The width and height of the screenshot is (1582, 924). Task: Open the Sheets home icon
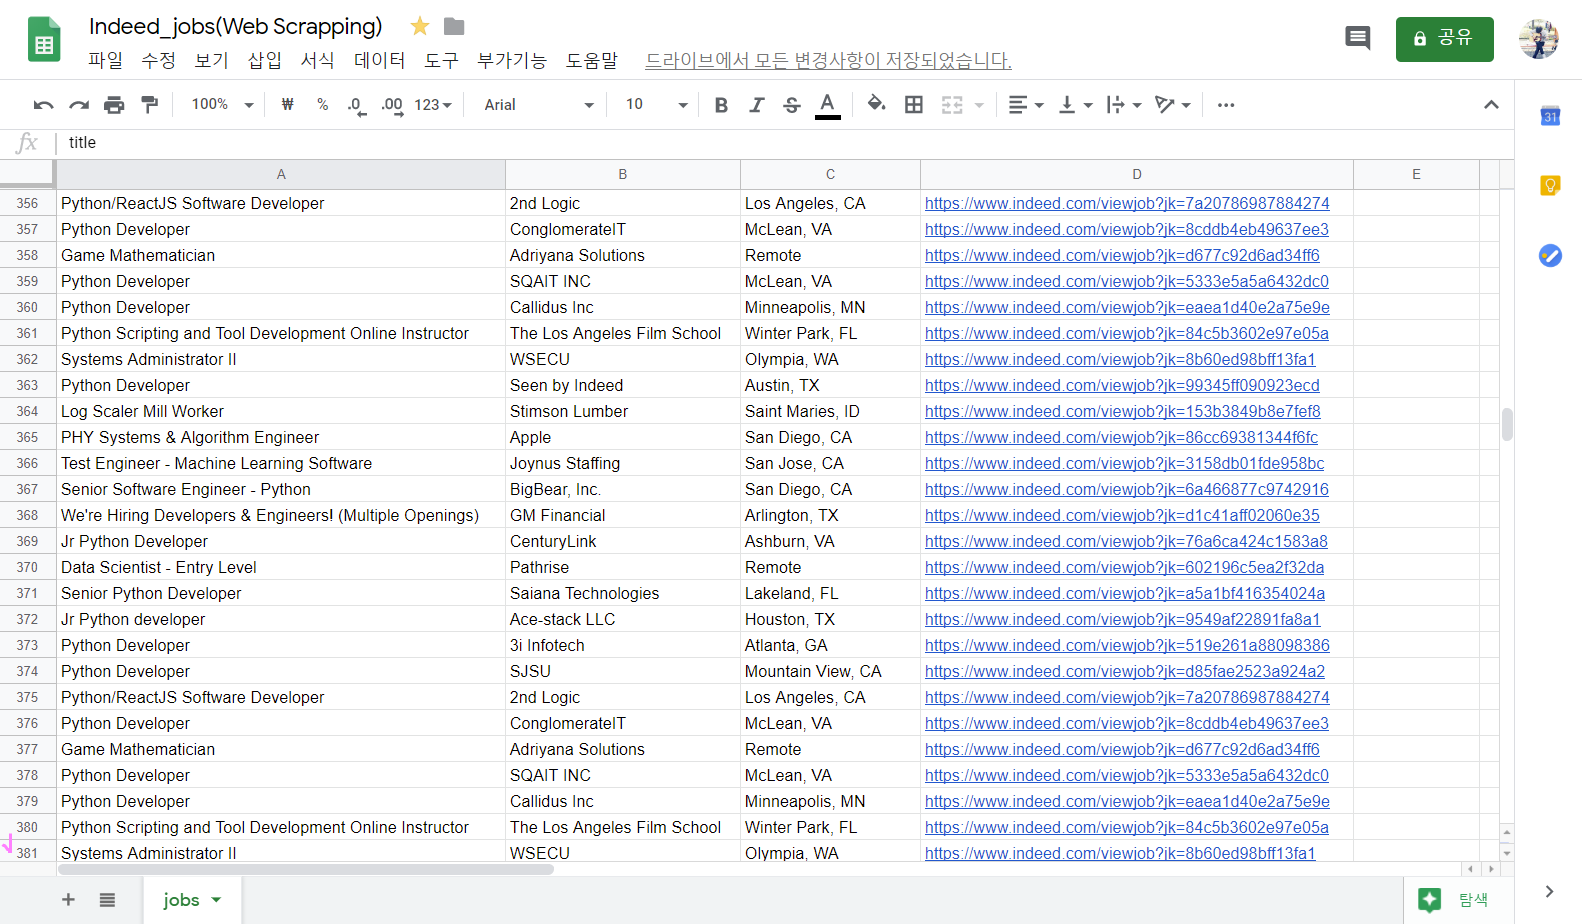(44, 40)
